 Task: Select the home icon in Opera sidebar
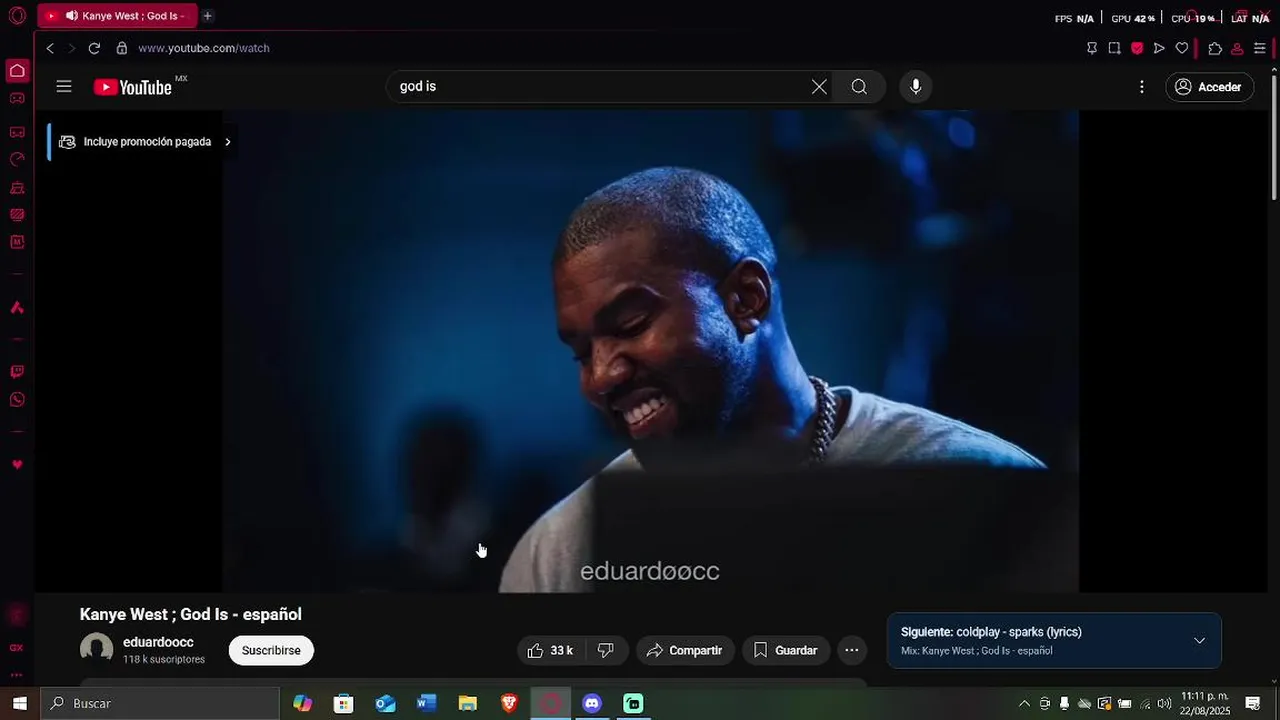pyautogui.click(x=17, y=71)
